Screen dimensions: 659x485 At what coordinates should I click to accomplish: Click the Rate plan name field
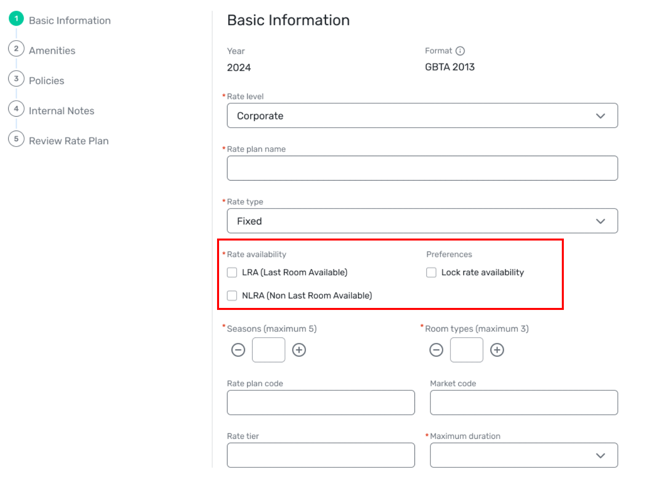coord(422,168)
